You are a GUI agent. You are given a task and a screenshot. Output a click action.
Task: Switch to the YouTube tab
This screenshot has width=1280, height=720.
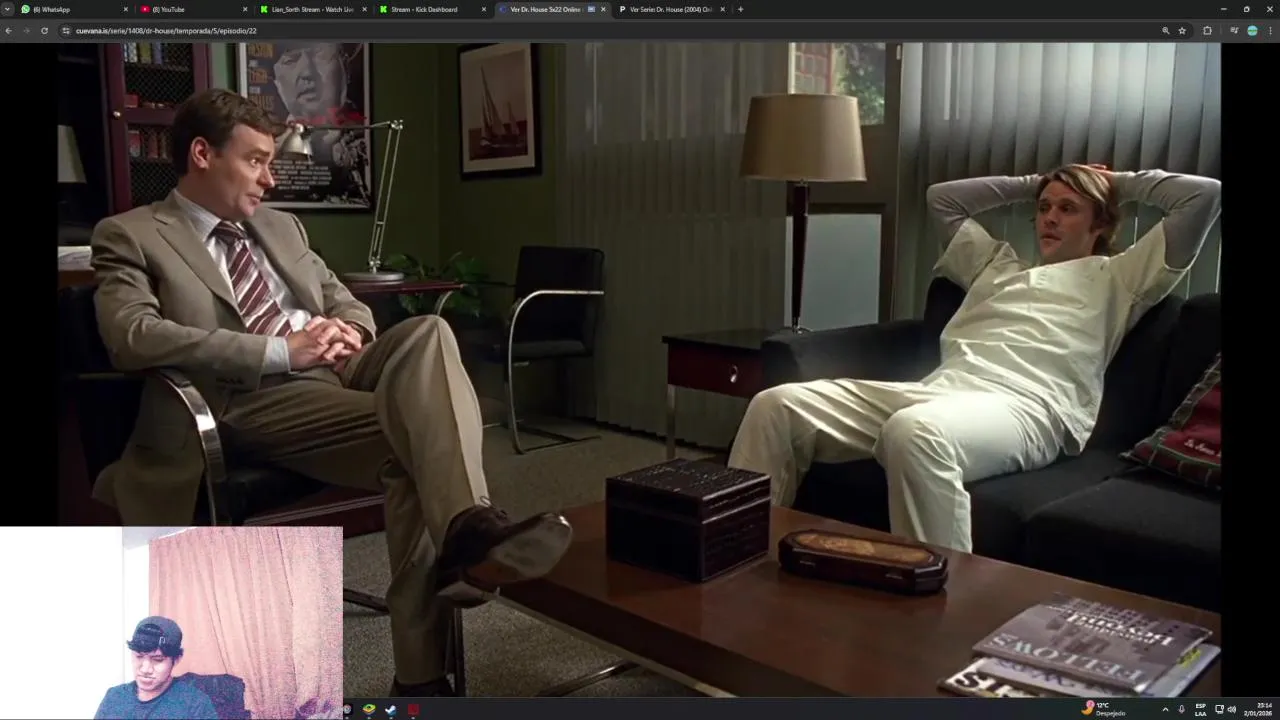coord(194,9)
